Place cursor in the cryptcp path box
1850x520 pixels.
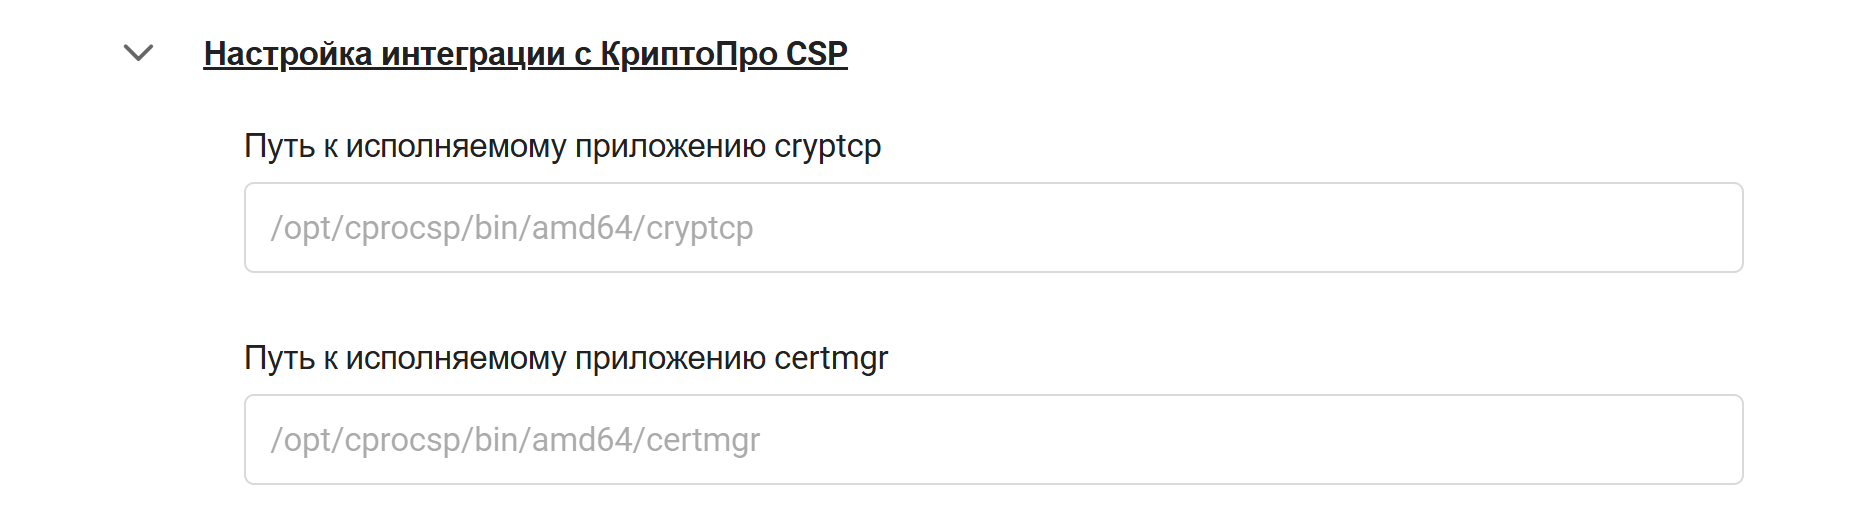pos(993,228)
